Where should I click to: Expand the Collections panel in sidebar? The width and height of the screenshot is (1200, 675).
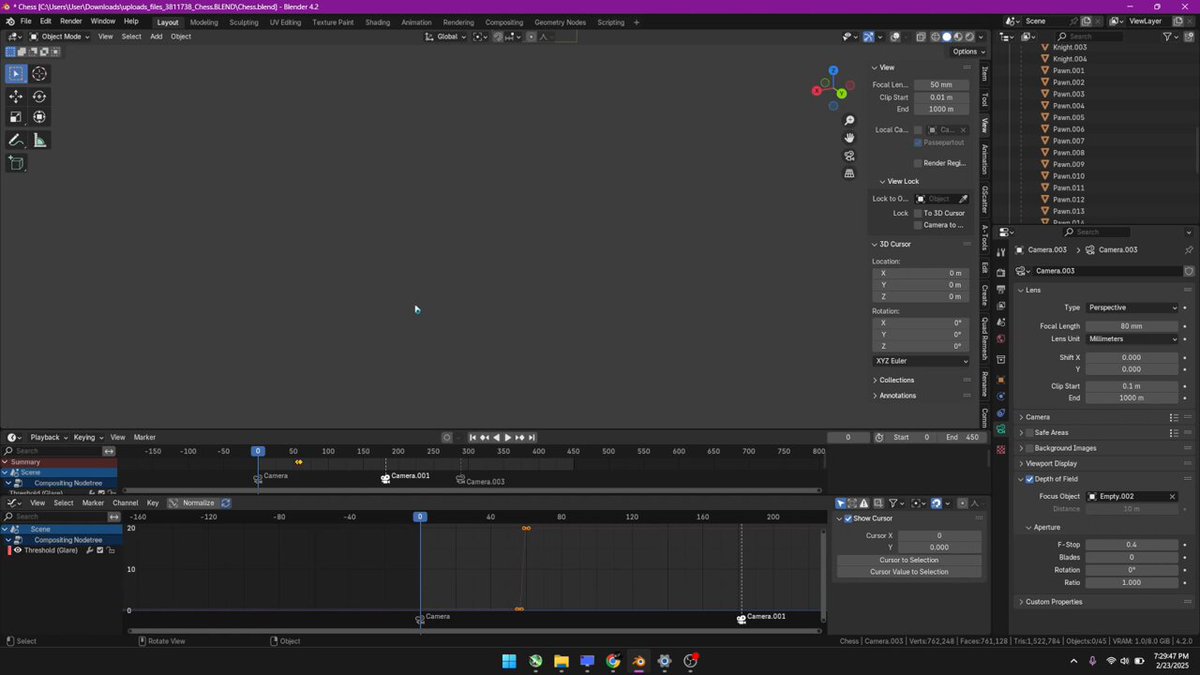[x=896, y=380]
